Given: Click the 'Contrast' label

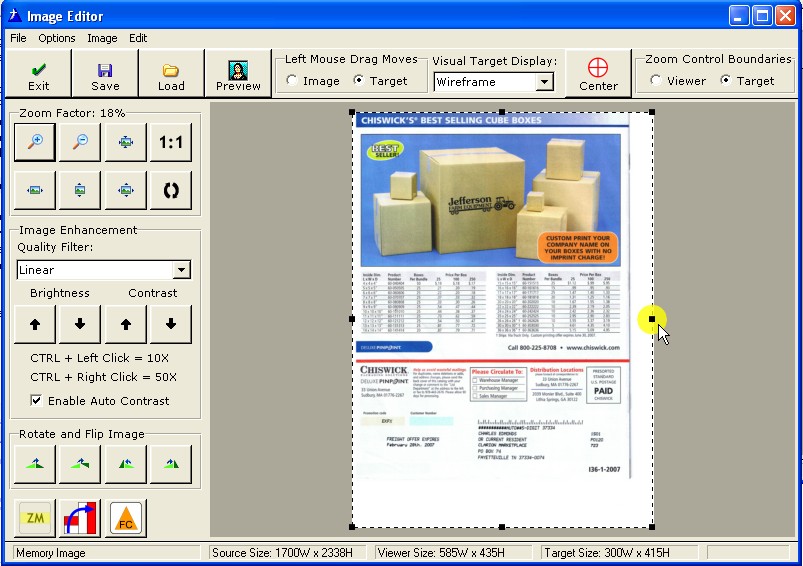Looking at the screenshot, I should pos(153,293).
